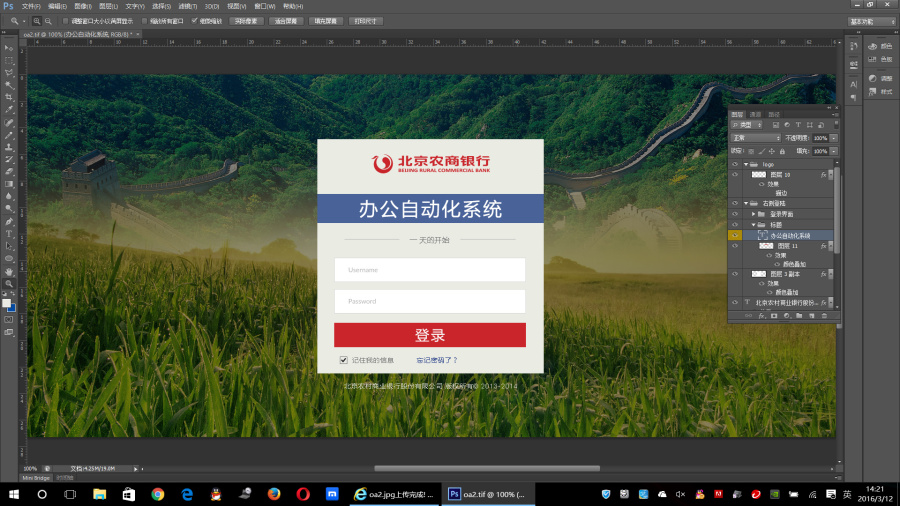This screenshot has width=900, height=506.
Task: Hide the 图层 10 layer
Action: [x=735, y=174]
